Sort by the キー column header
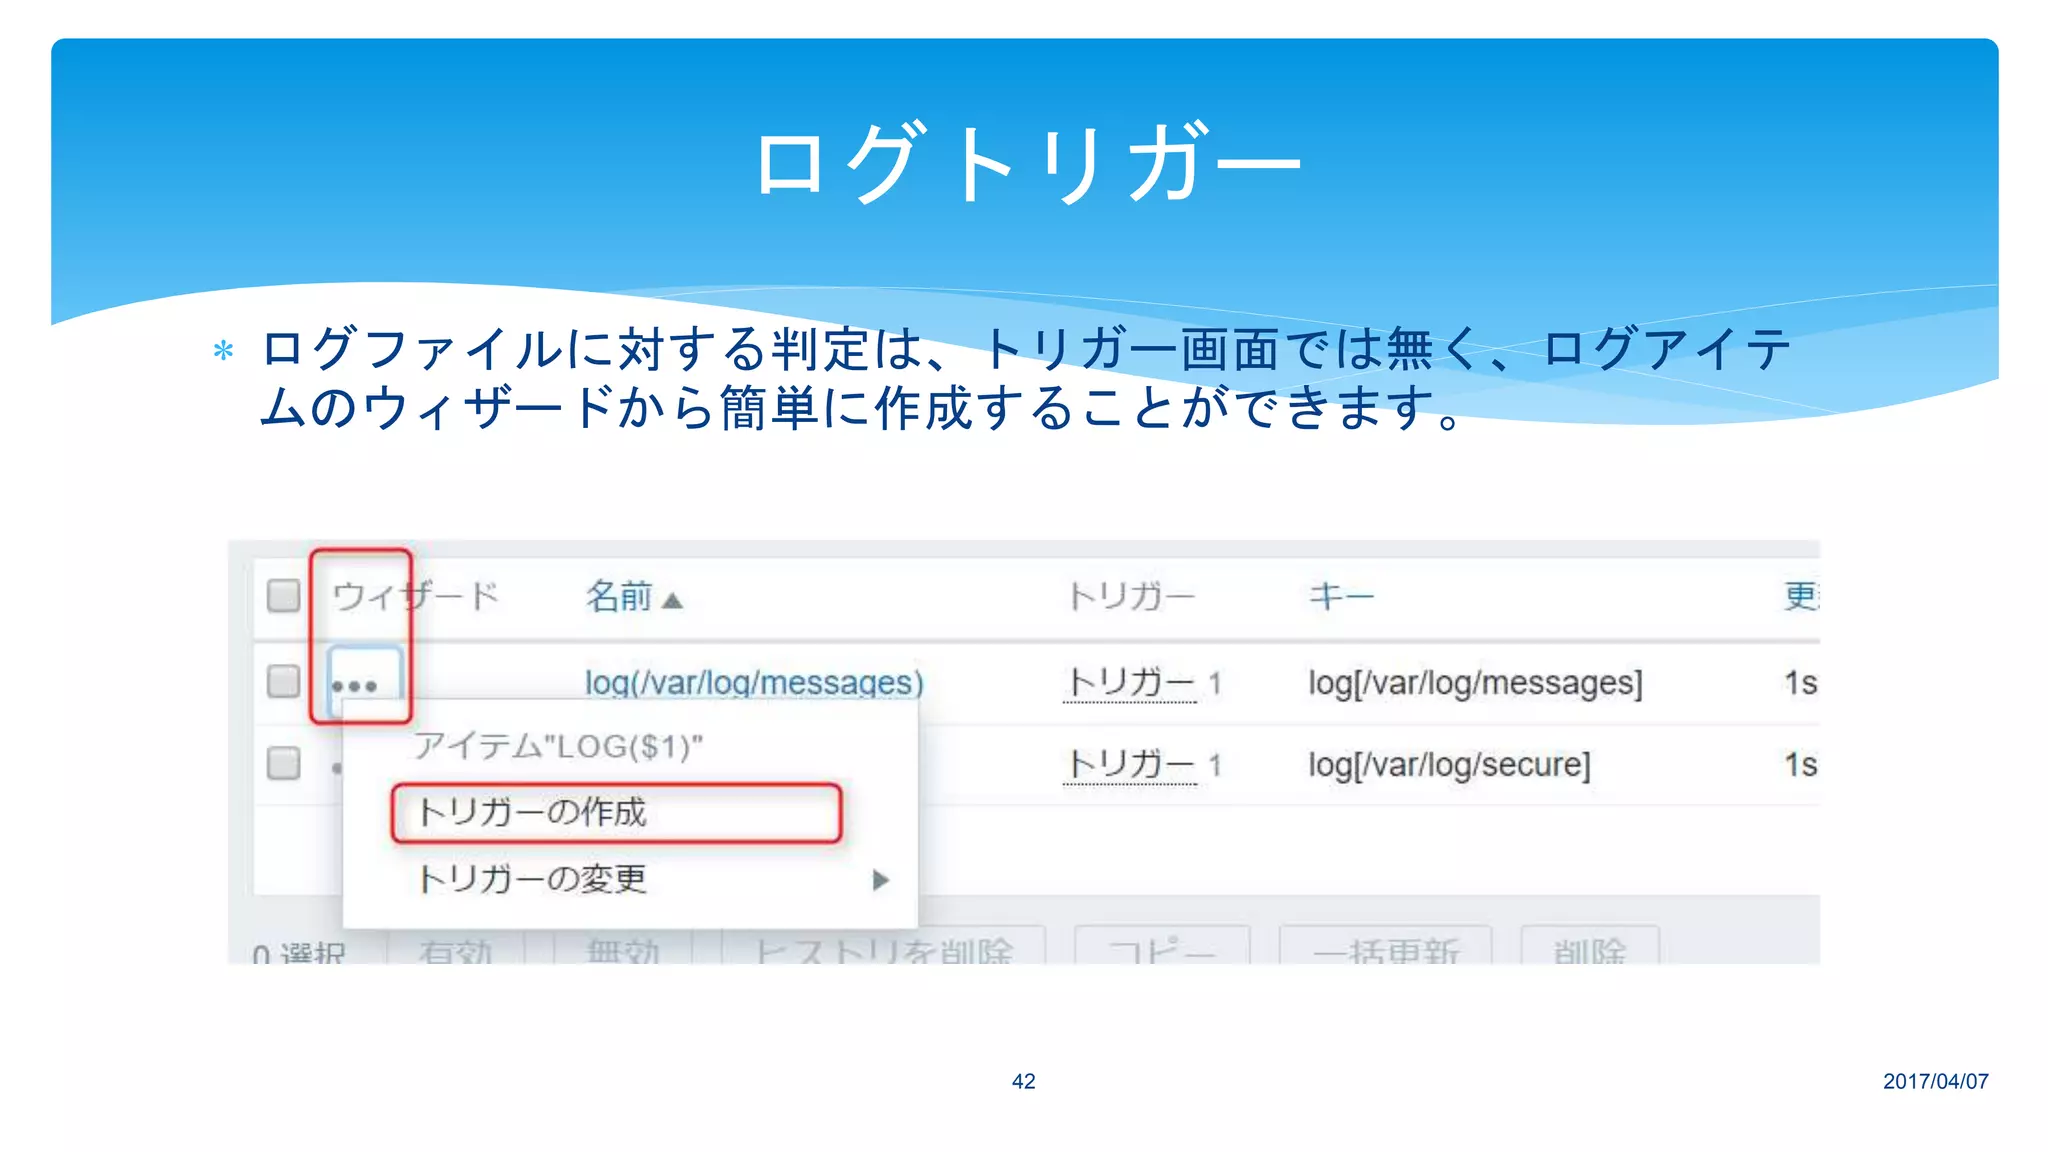The image size is (2048, 1152). coord(1341,596)
